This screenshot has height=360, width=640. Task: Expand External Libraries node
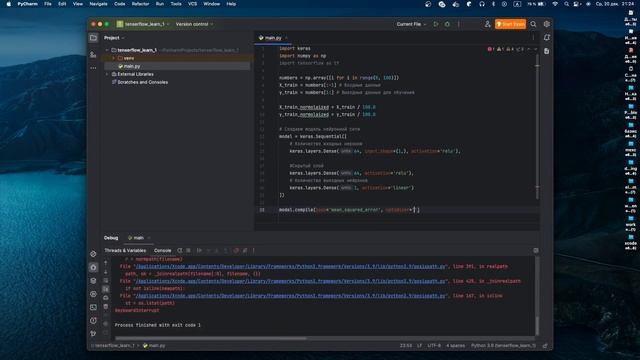tap(107, 74)
